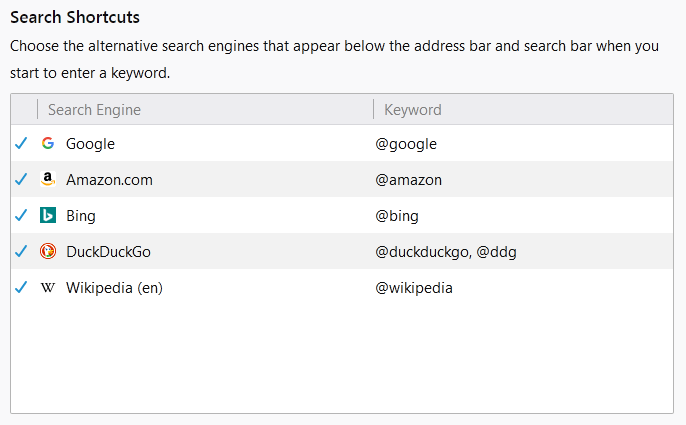Click the Amazon logo icon
This screenshot has height=425, width=686.
pos(48,180)
